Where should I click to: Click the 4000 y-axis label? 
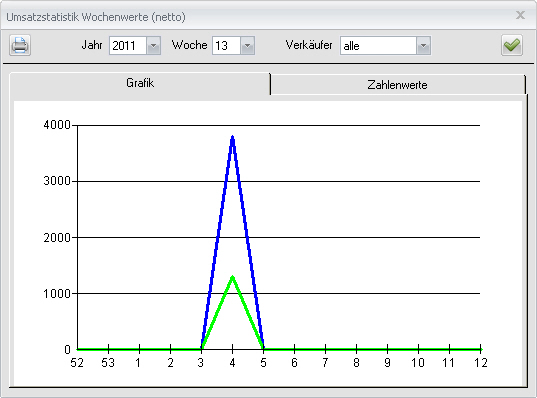click(x=57, y=125)
